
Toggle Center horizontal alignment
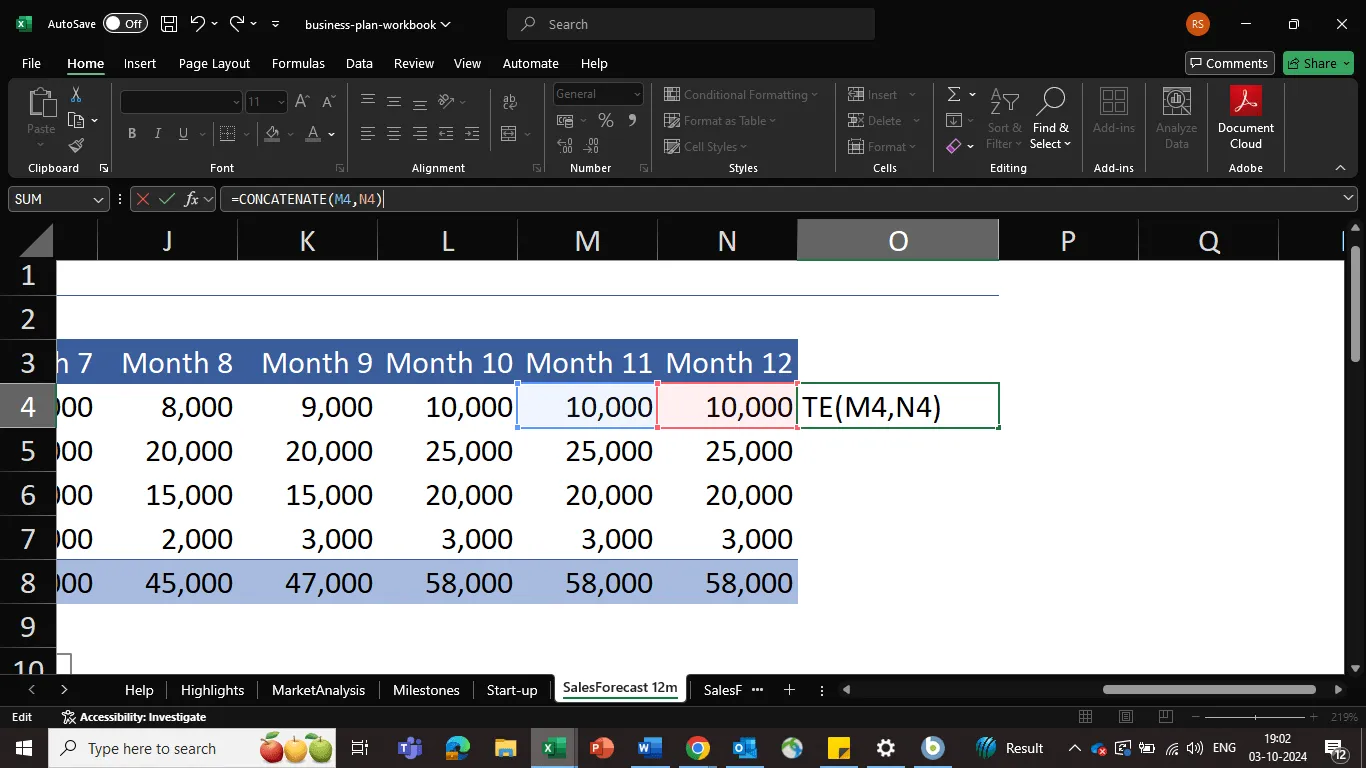click(x=394, y=133)
